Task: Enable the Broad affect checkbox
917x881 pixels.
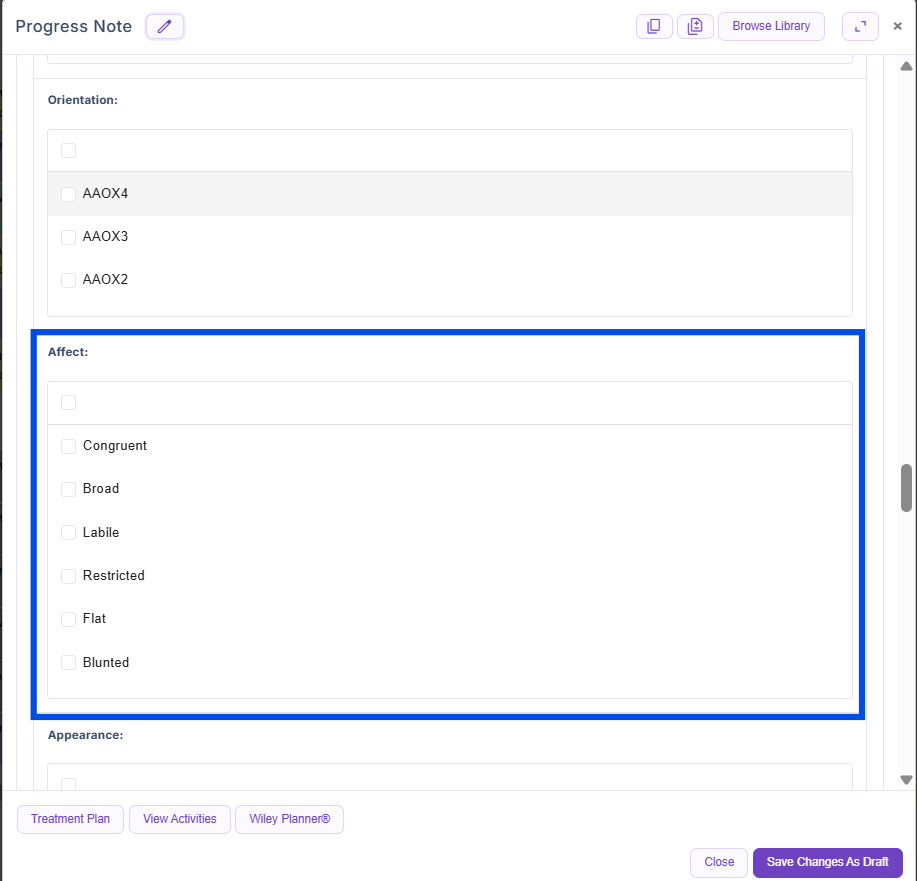Action: pyautogui.click(x=69, y=489)
